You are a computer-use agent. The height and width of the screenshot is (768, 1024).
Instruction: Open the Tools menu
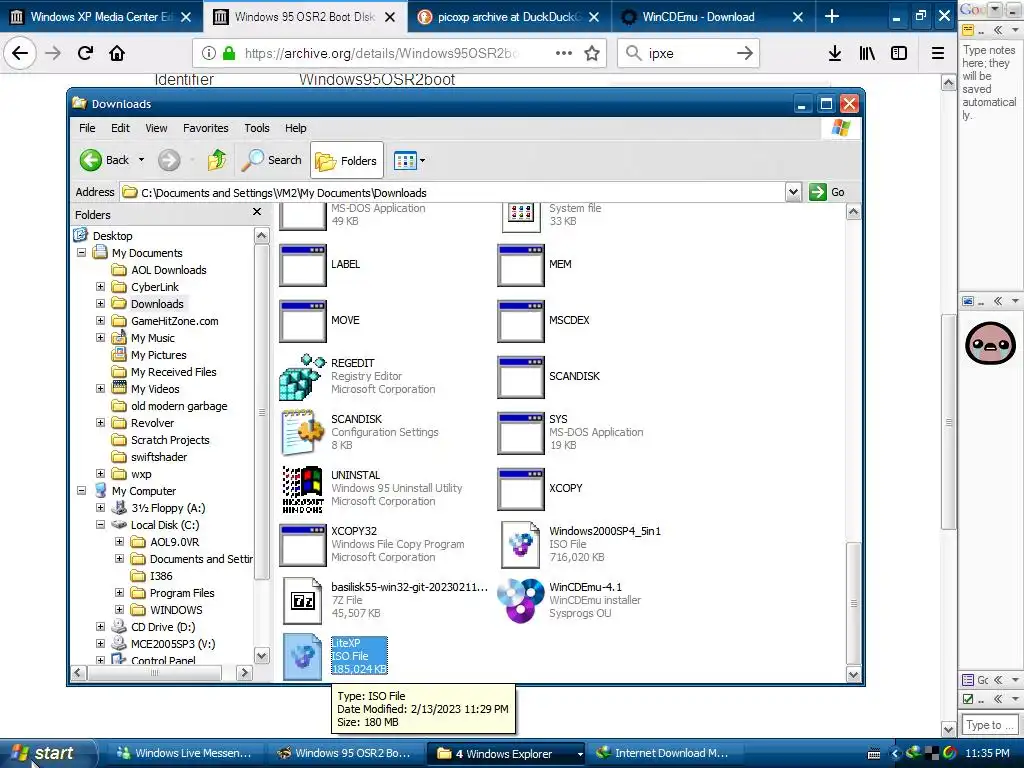coord(257,128)
